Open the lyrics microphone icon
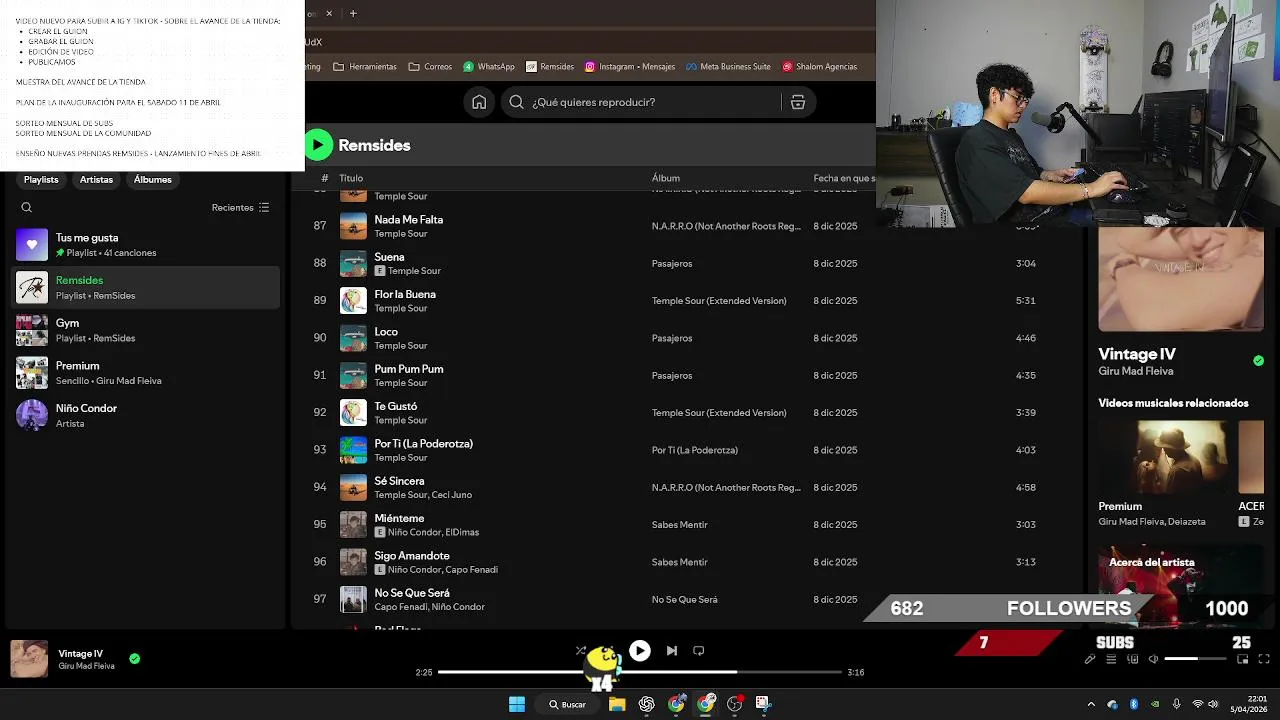Image resolution: width=1280 pixels, height=720 pixels. [x=1090, y=659]
